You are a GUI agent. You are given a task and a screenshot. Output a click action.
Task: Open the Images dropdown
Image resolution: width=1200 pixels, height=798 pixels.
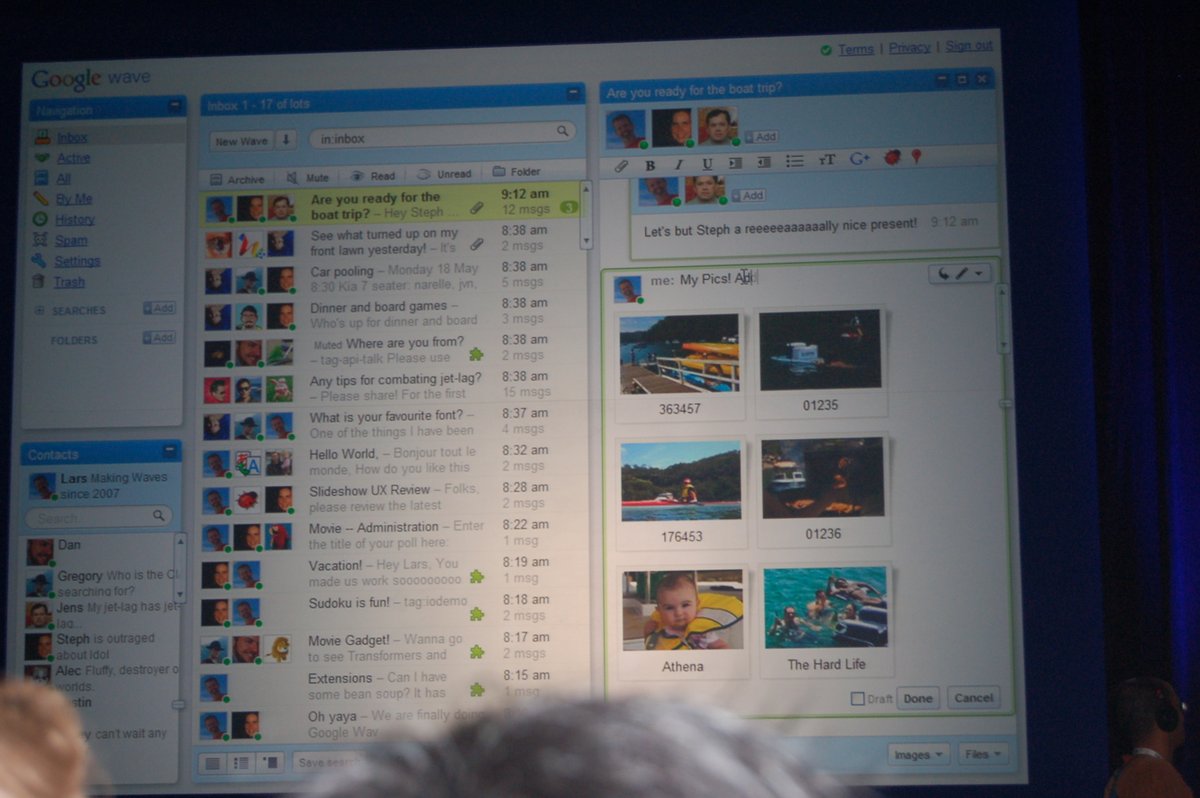(x=918, y=754)
